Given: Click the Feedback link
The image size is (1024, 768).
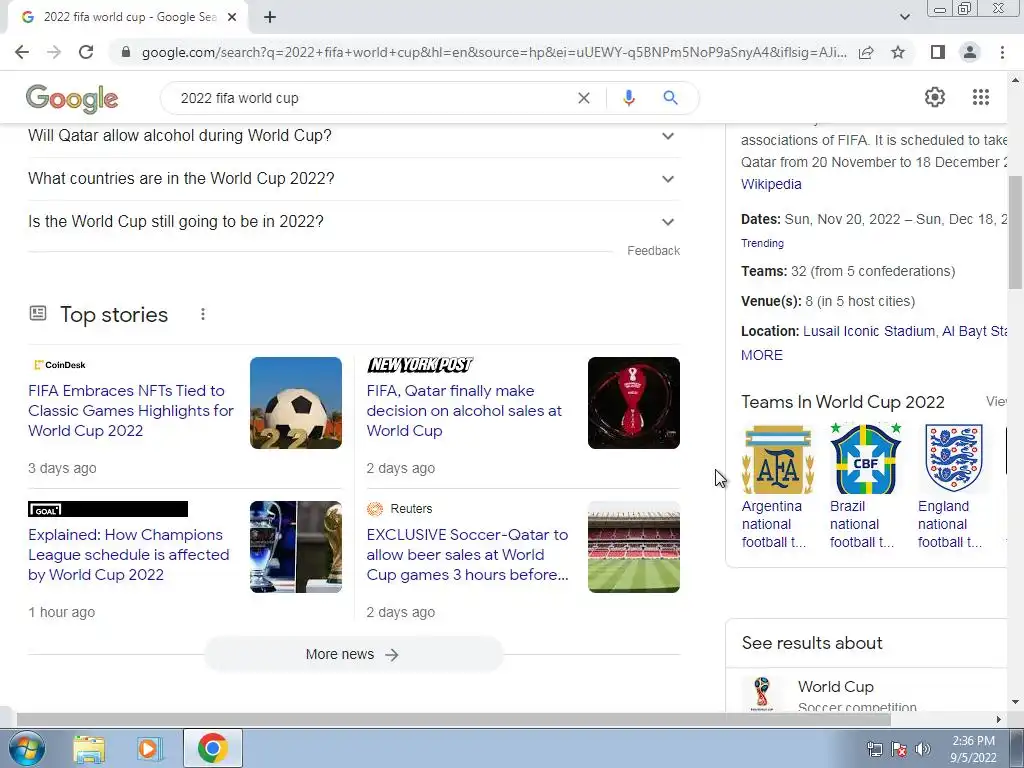Looking at the screenshot, I should tap(653, 251).
